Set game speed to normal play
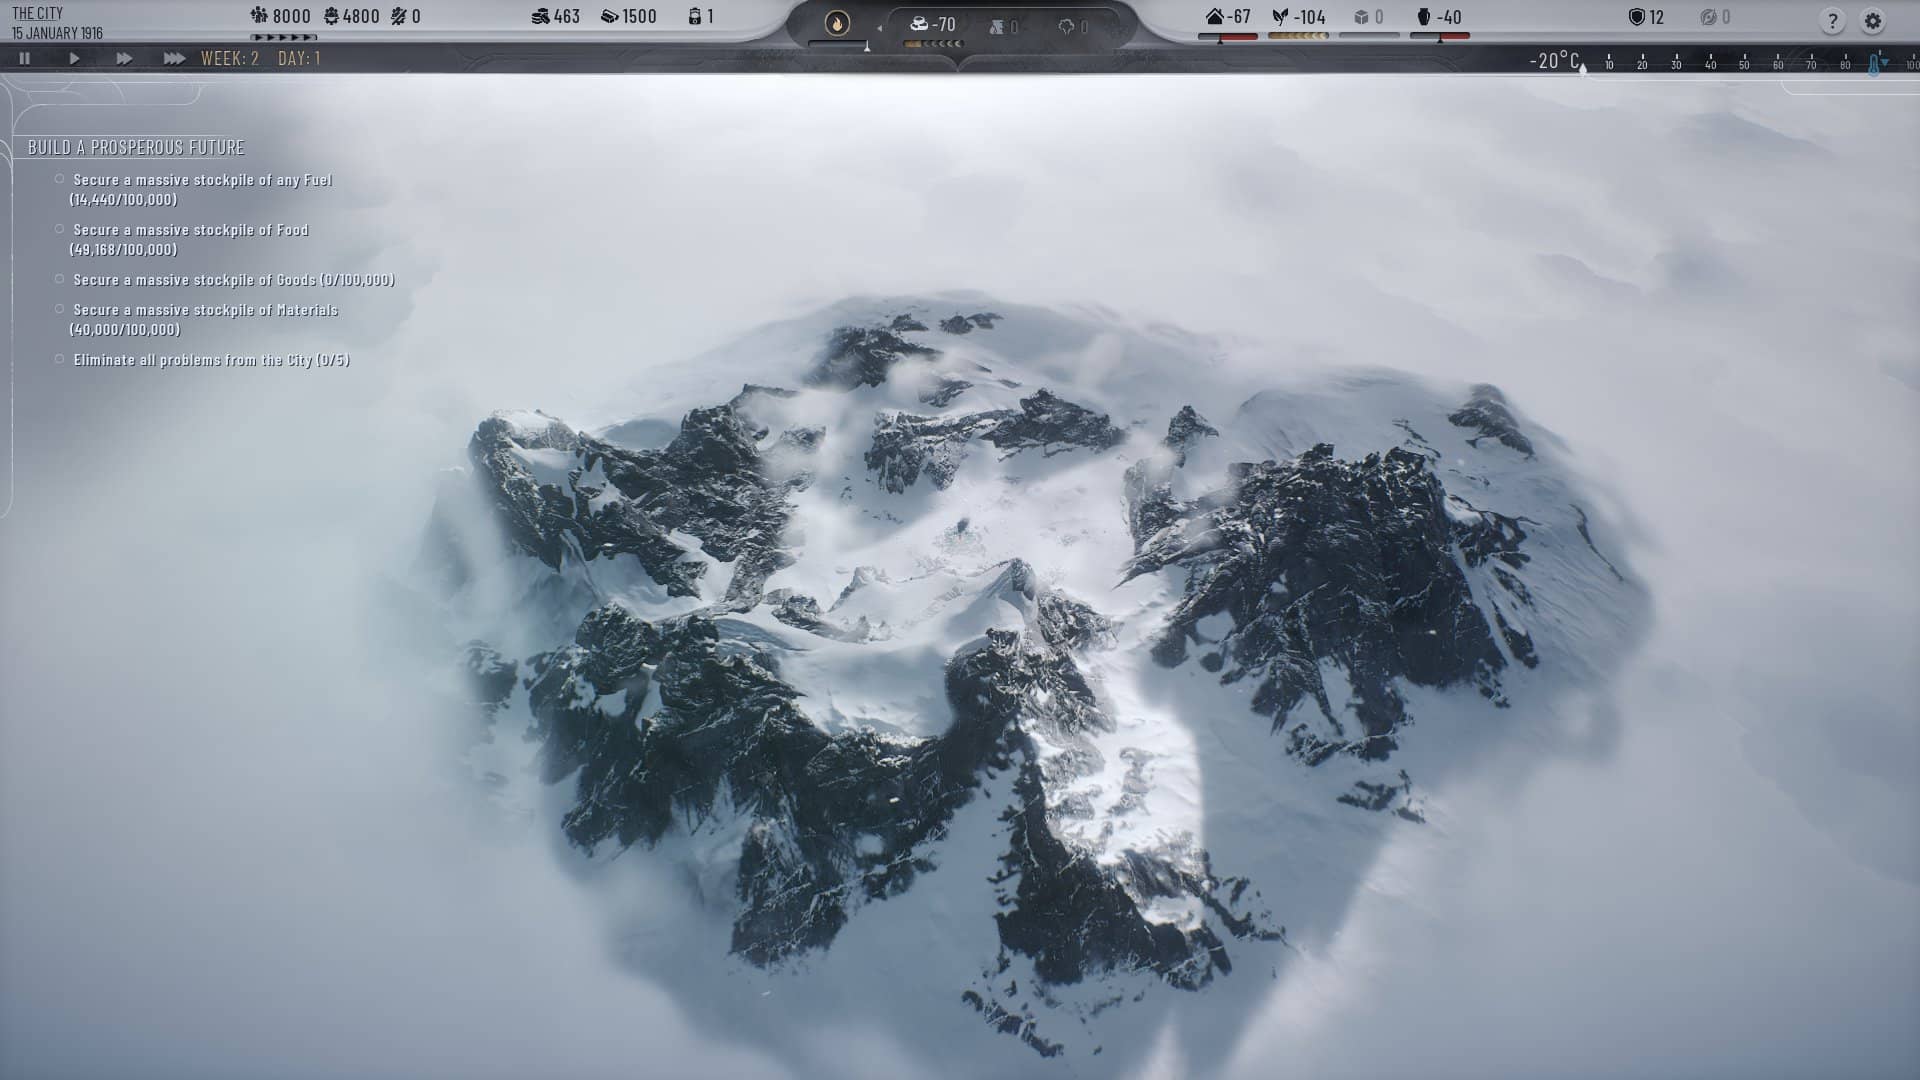1920x1080 pixels. click(74, 59)
